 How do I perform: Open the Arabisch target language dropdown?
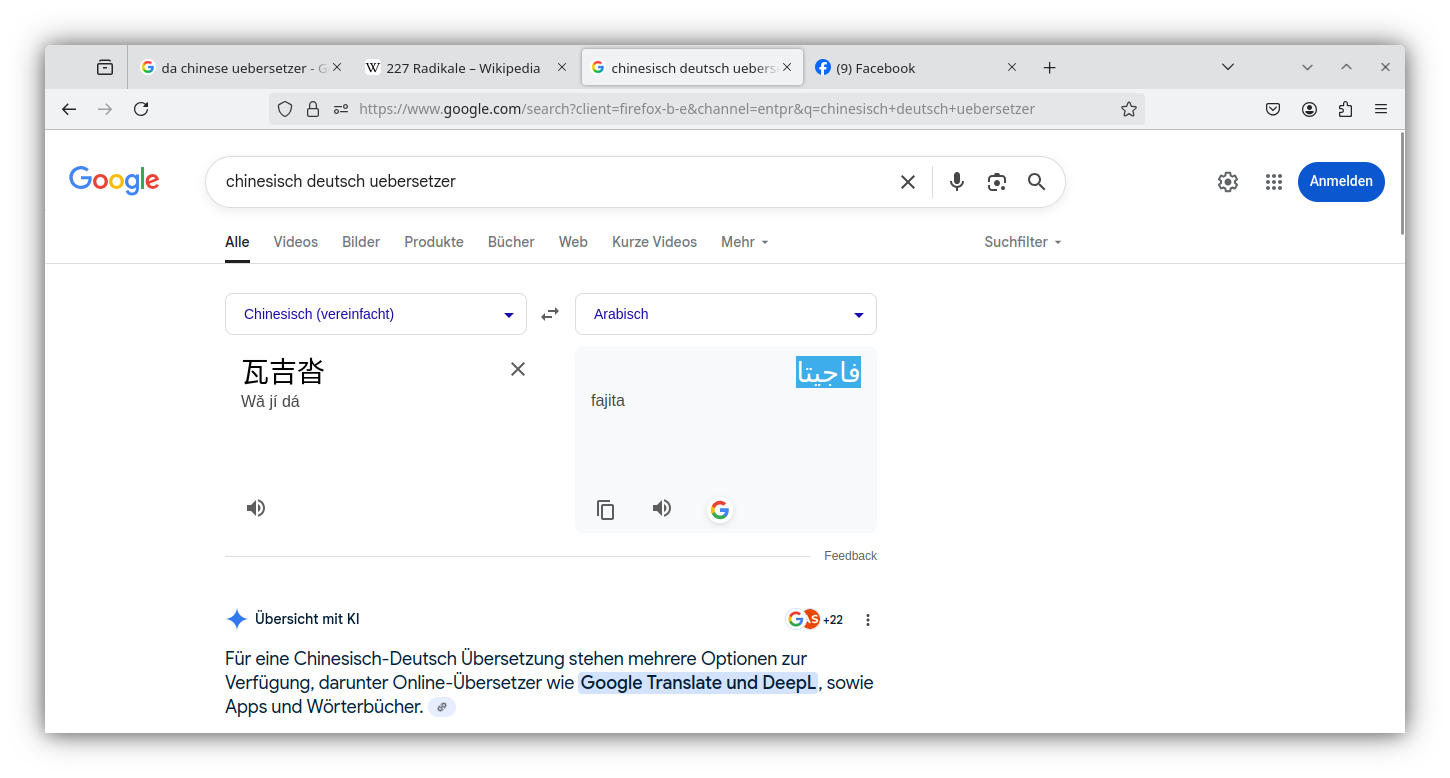725,313
